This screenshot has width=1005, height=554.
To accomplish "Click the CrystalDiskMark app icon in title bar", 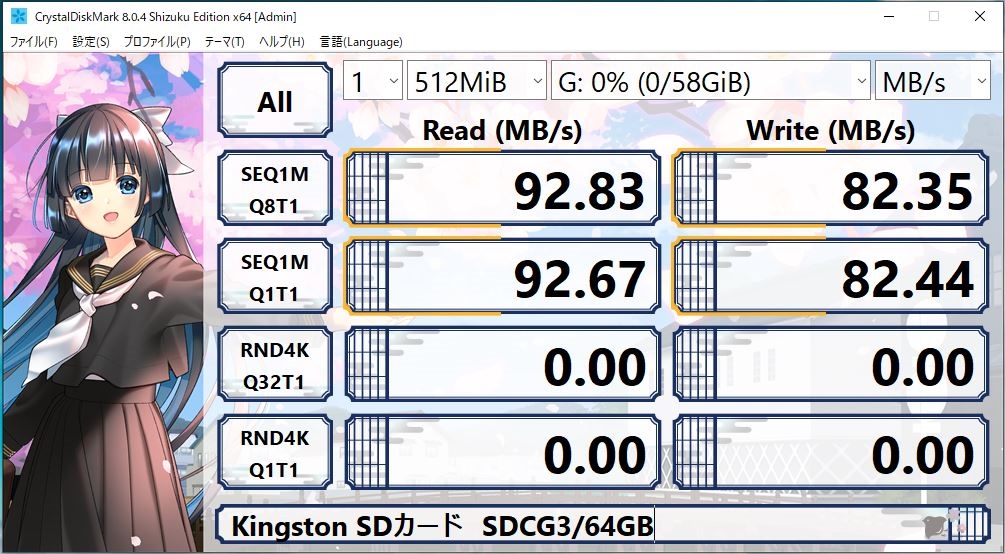I will pos(19,16).
